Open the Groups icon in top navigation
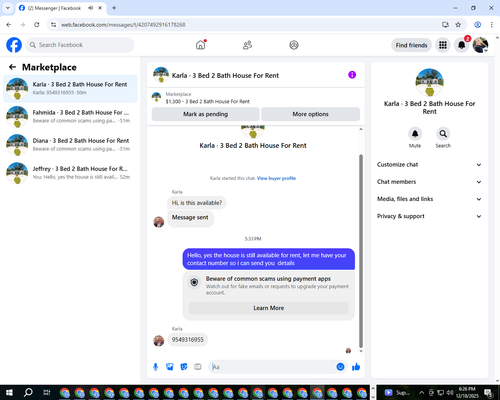The width and height of the screenshot is (500, 400). (294, 45)
